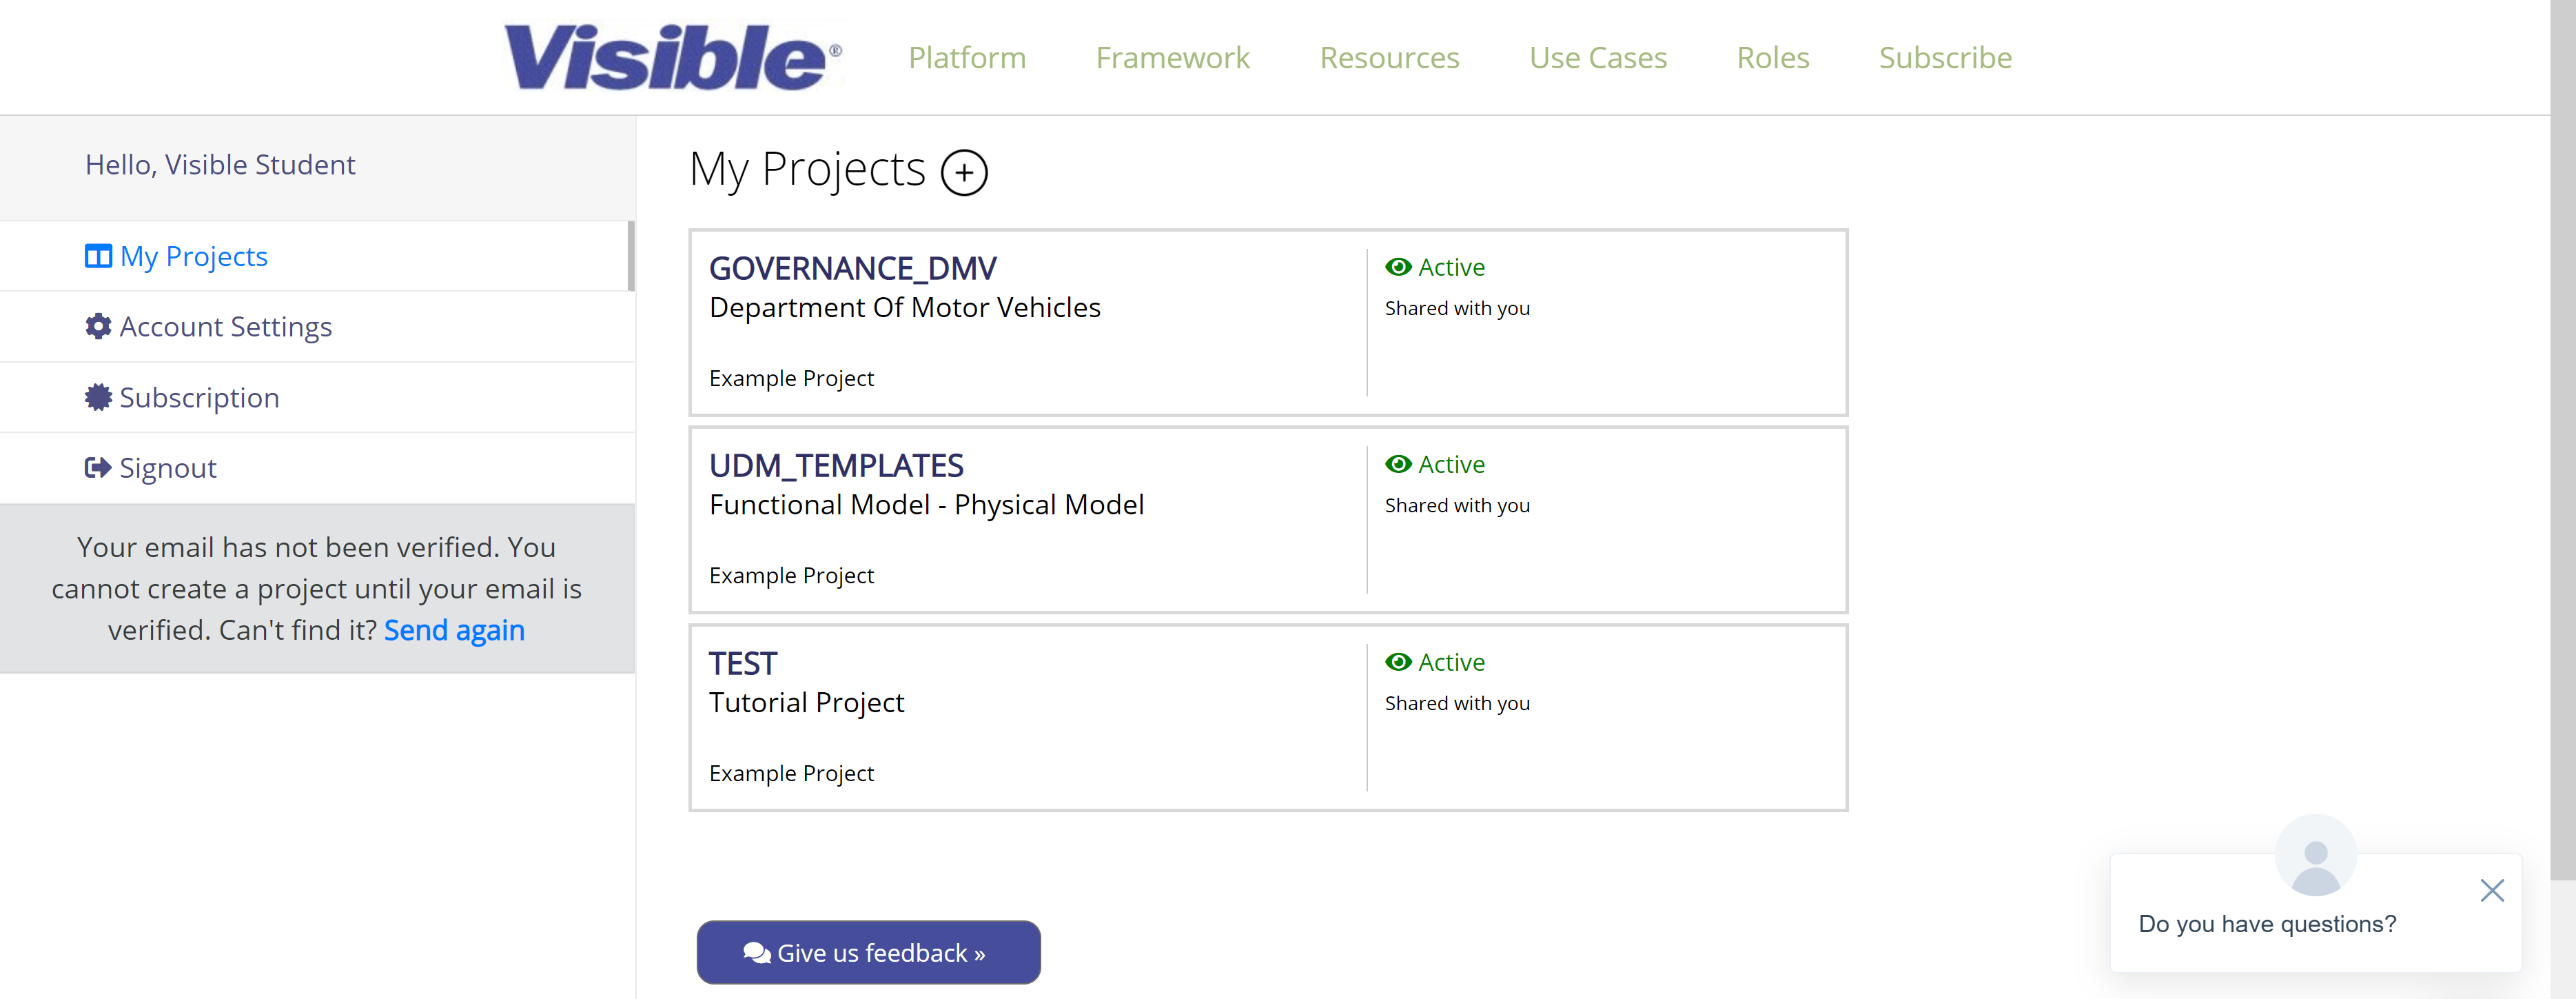The image size is (2576, 999).
Task: Click Hello, Visible Student greeting
Action: point(220,164)
